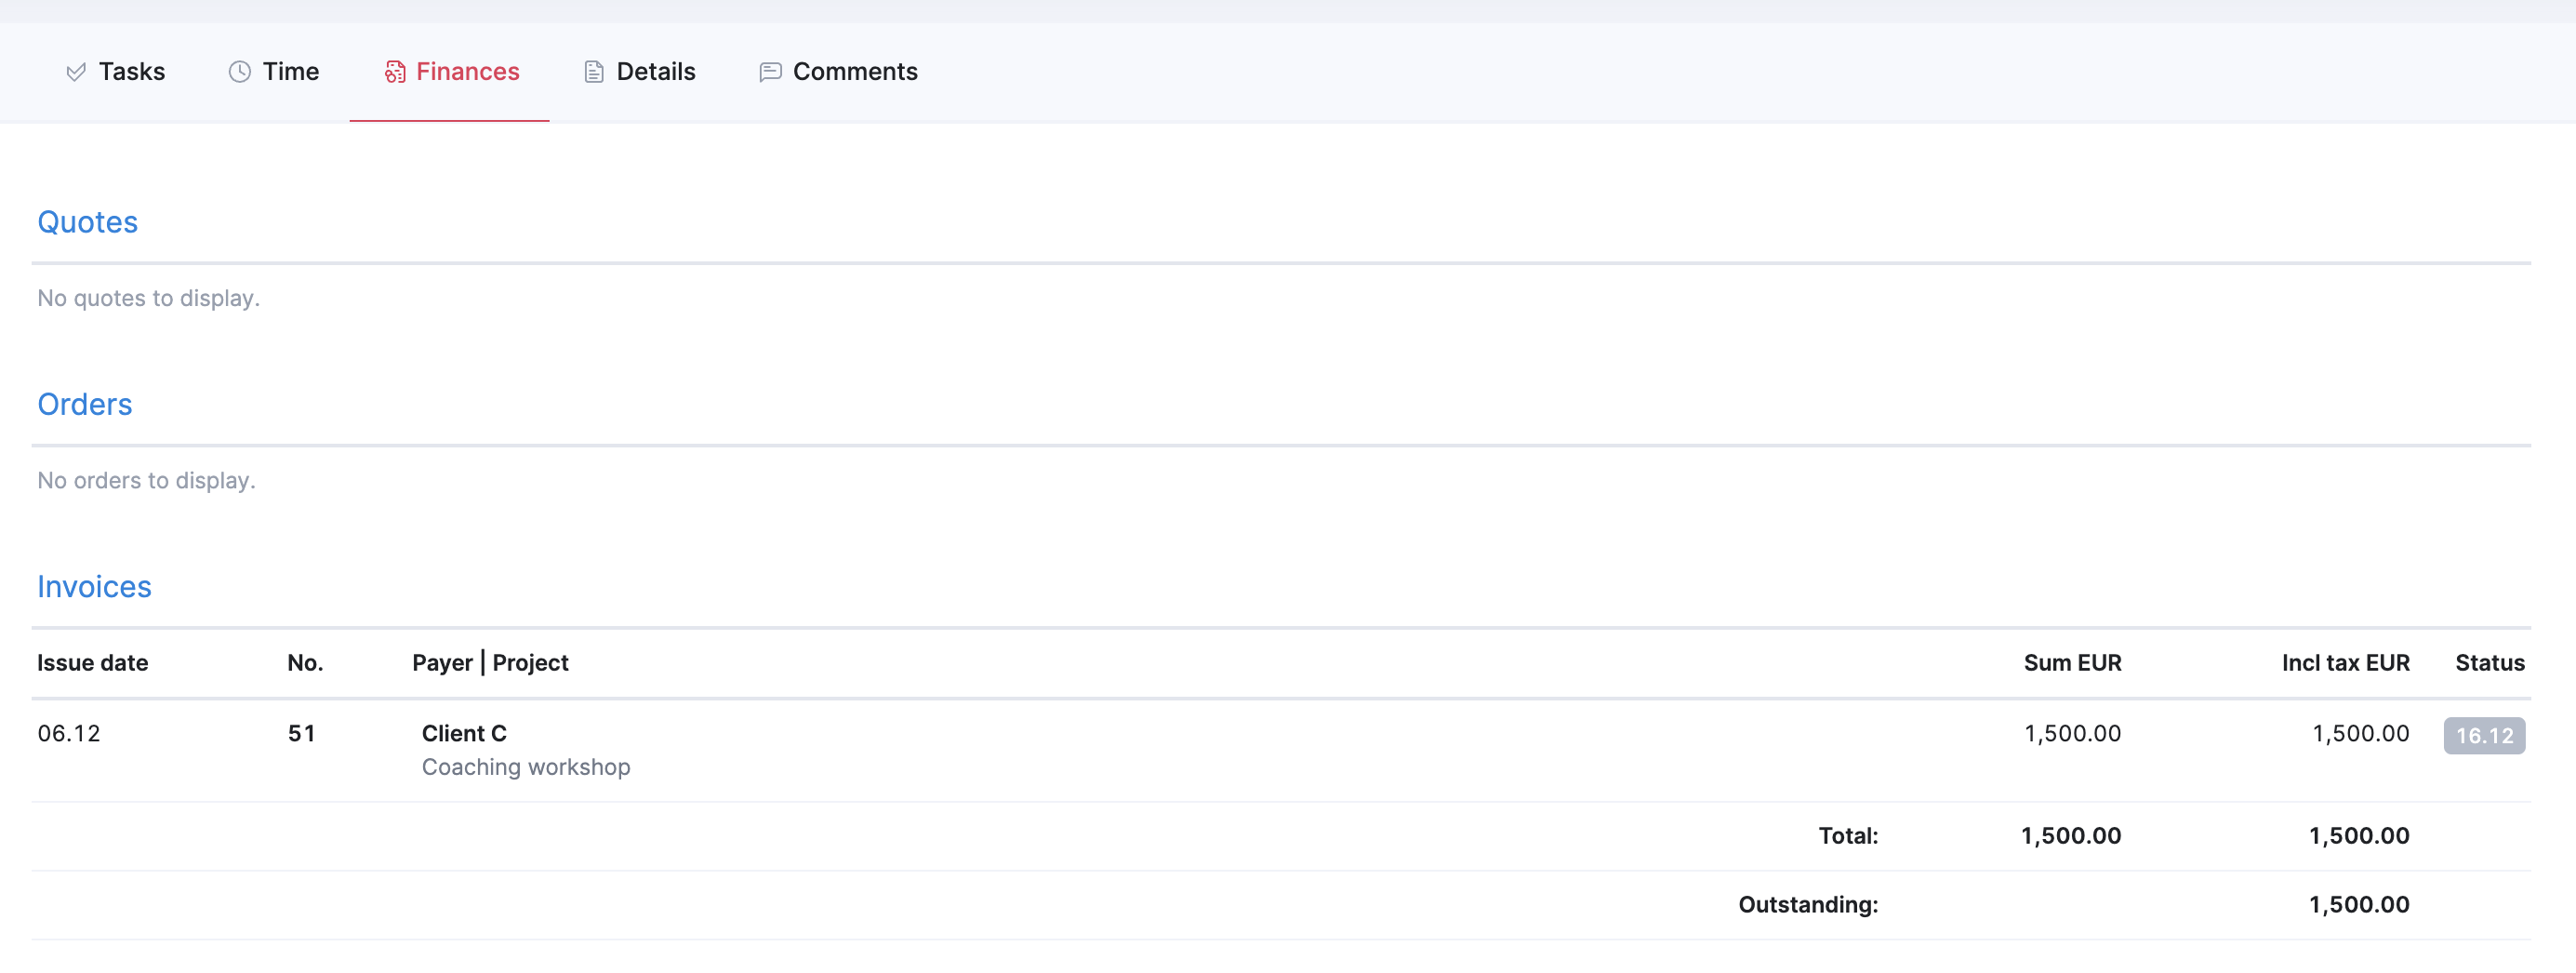Image resolution: width=2576 pixels, height=973 pixels.
Task: Open payer Client C
Action: tap(464, 734)
